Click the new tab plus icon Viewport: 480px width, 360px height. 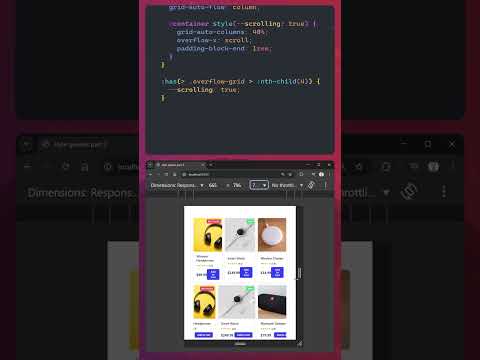point(211,165)
